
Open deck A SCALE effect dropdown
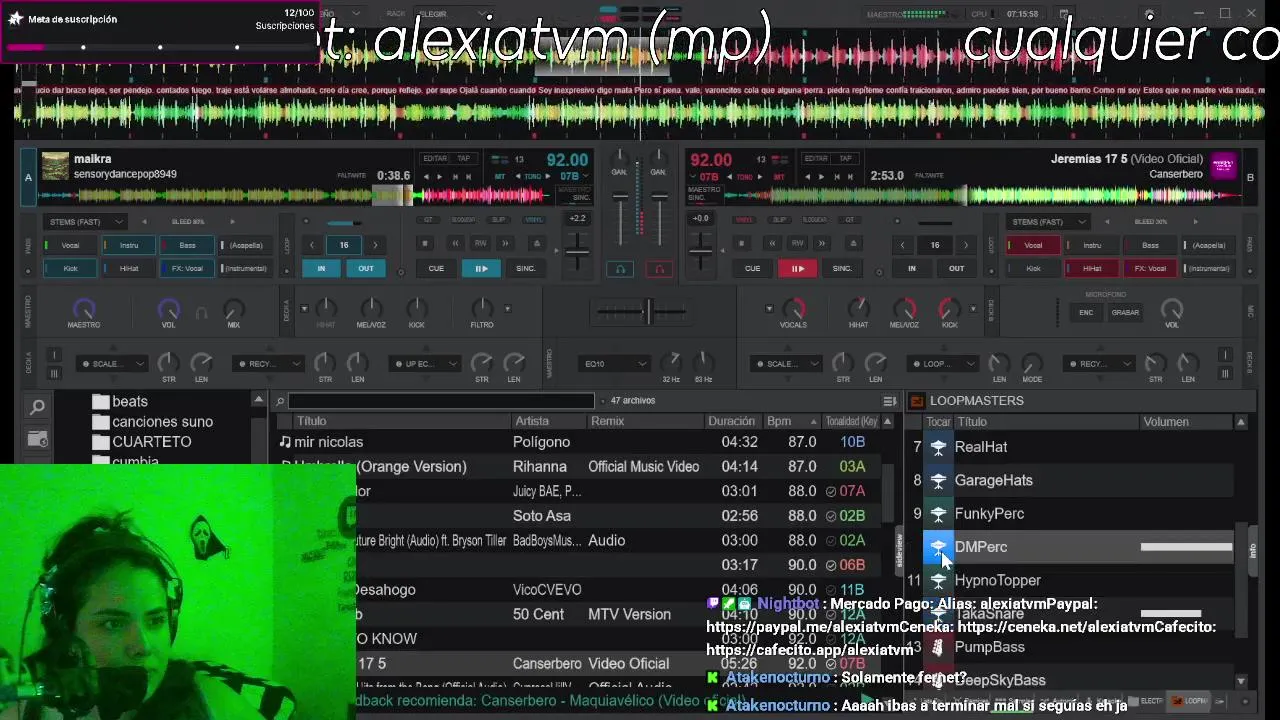(x=112, y=364)
